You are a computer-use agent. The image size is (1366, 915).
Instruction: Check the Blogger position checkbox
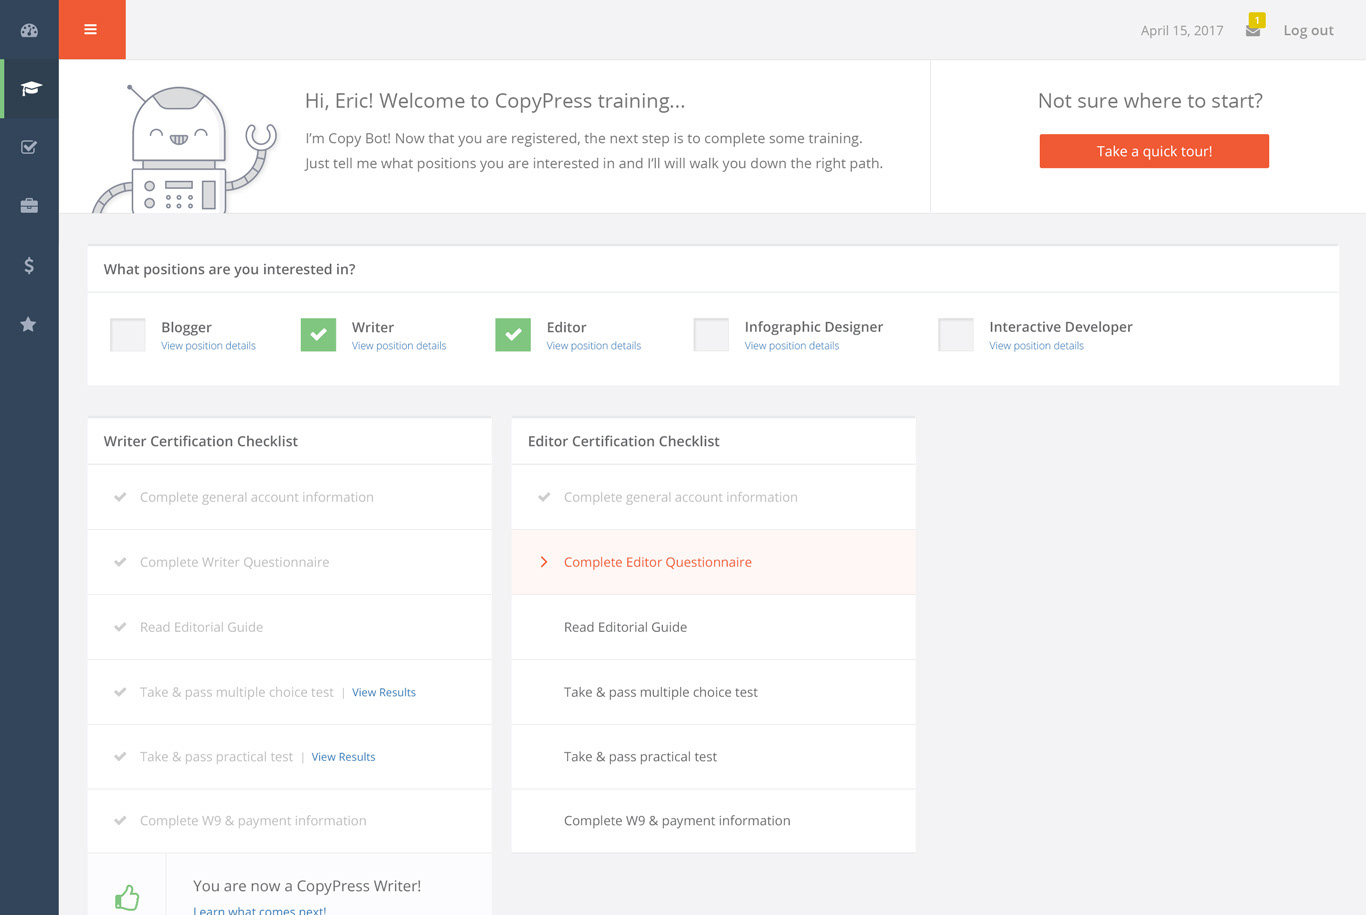click(x=128, y=335)
